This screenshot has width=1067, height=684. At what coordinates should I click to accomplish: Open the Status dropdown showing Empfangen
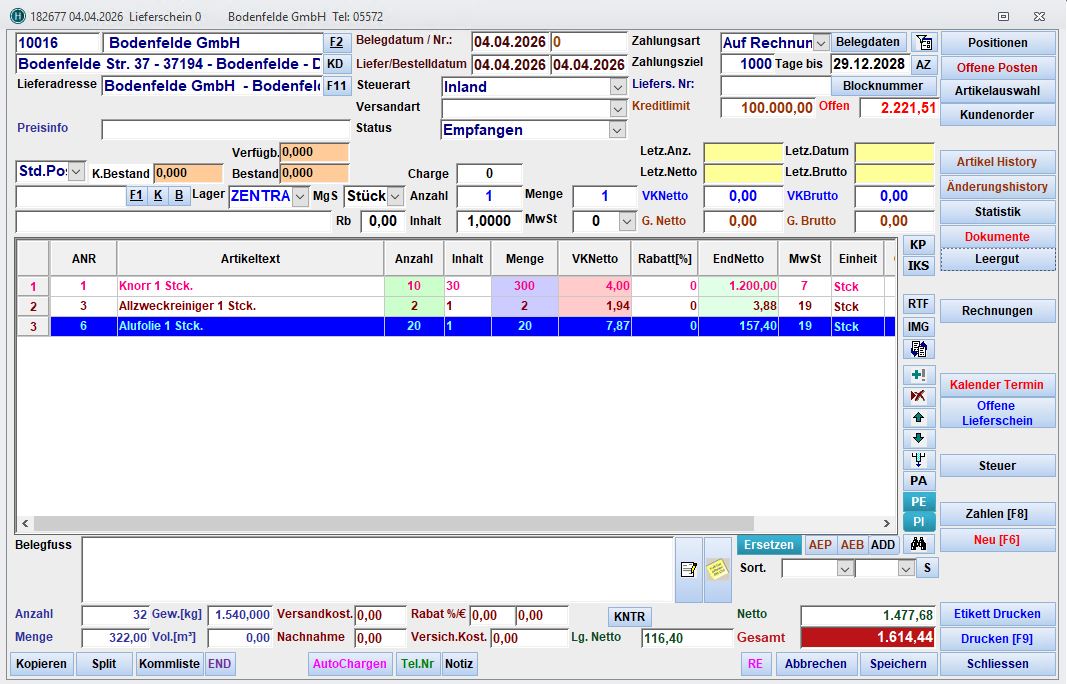tap(618, 130)
